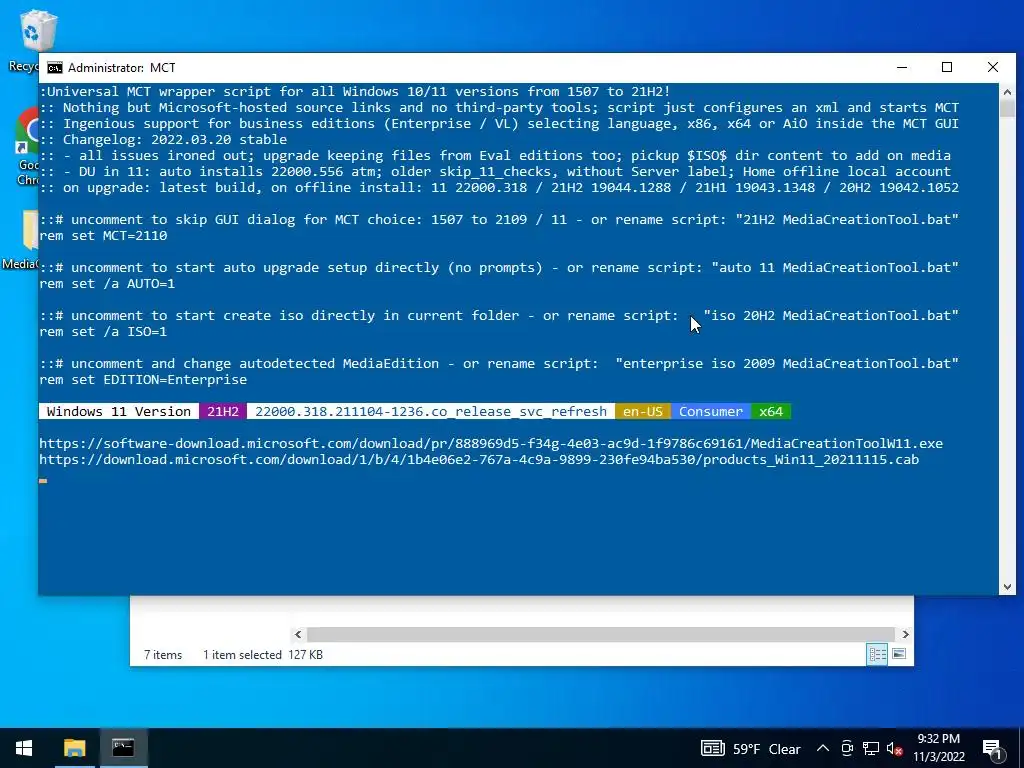Switch Explorer to details view icon
This screenshot has height=768, width=1024.
click(x=877, y=654)
